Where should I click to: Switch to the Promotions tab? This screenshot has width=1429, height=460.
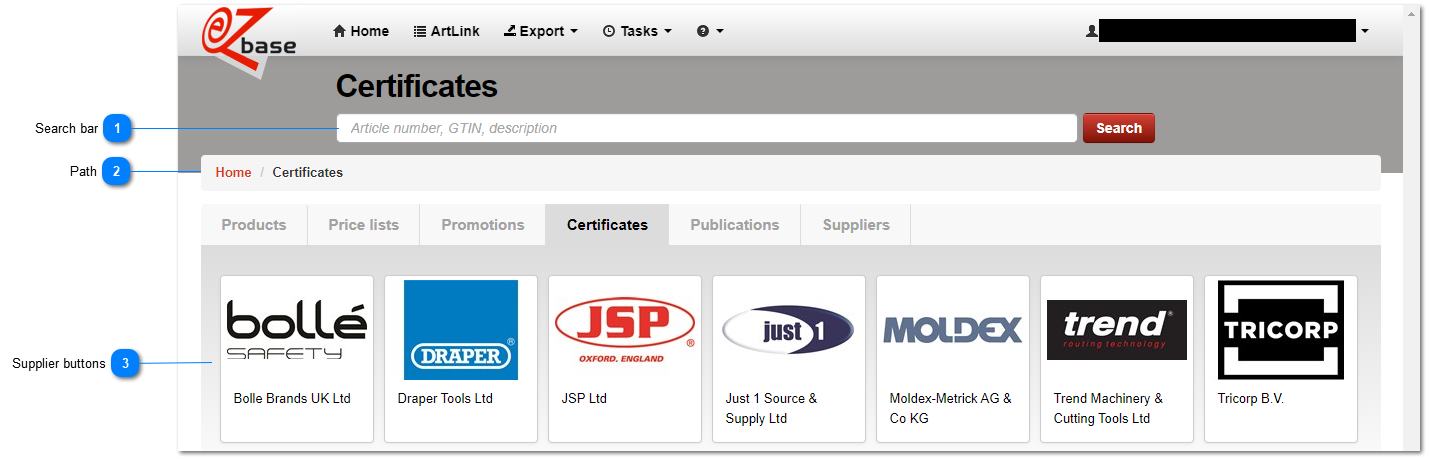pos(483,225)
